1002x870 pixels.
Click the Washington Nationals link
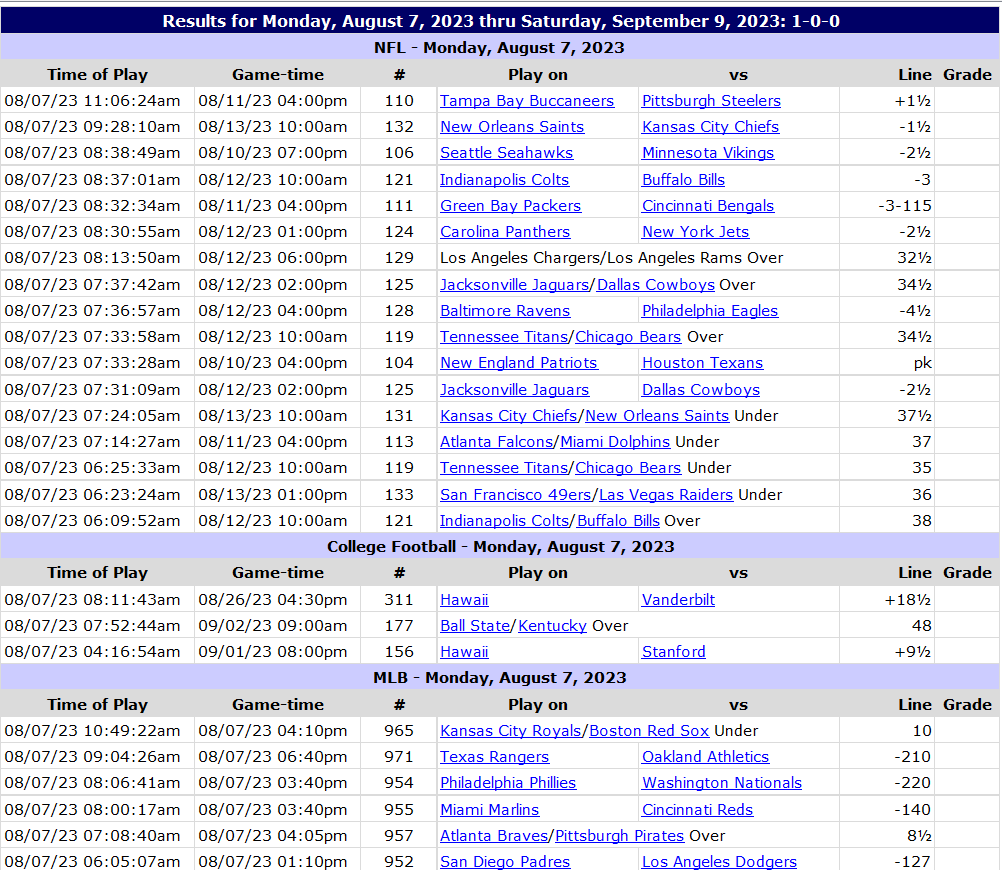point(722,783)
